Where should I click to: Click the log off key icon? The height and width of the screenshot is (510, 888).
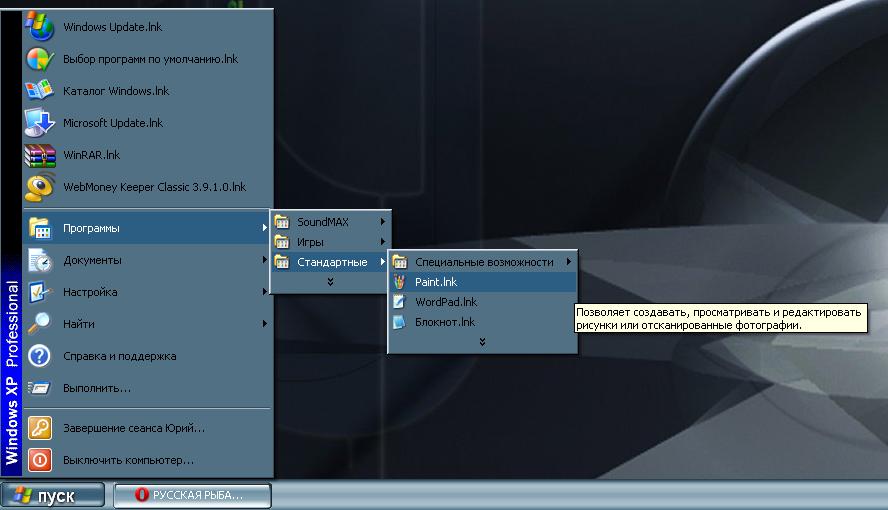click(x=40, y=428)
